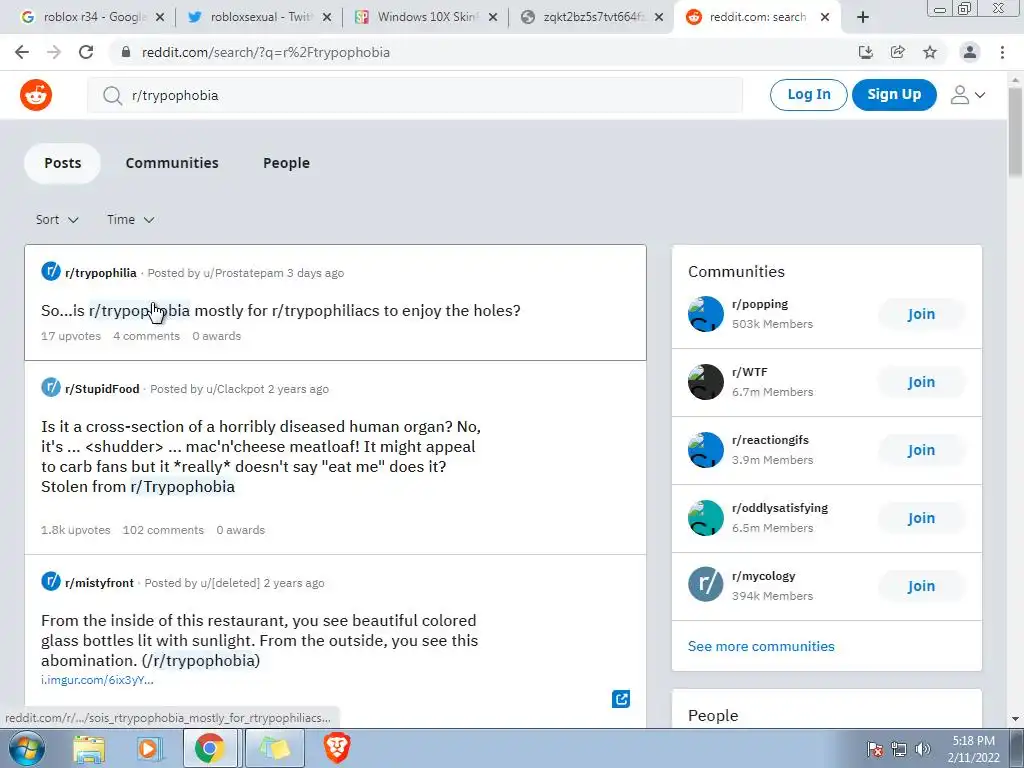Click the Reddit logo icon
Image resolution: width=1024 pixels, height=768 pixels.
click(36, 95)
